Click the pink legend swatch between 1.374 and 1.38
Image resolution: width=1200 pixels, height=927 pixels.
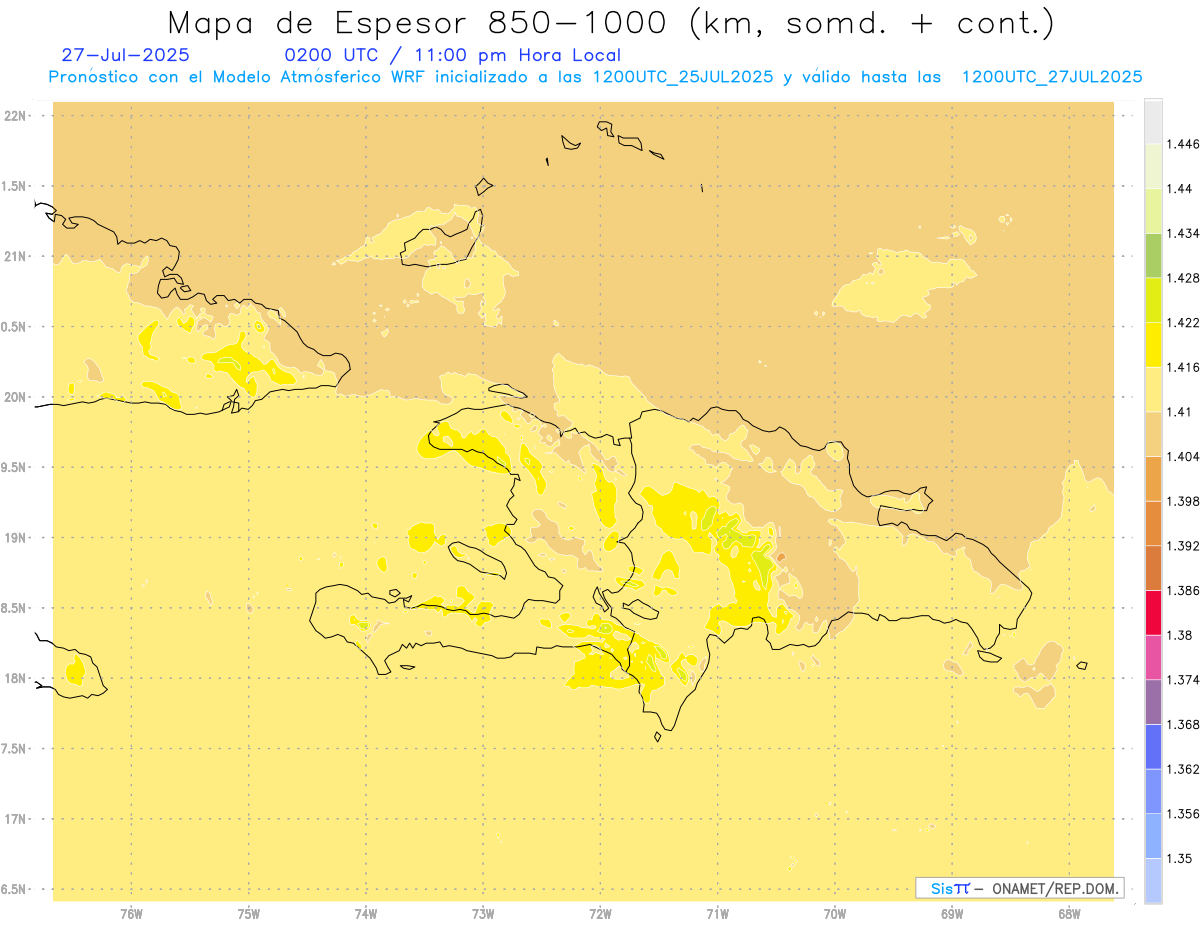[1153, 658]
